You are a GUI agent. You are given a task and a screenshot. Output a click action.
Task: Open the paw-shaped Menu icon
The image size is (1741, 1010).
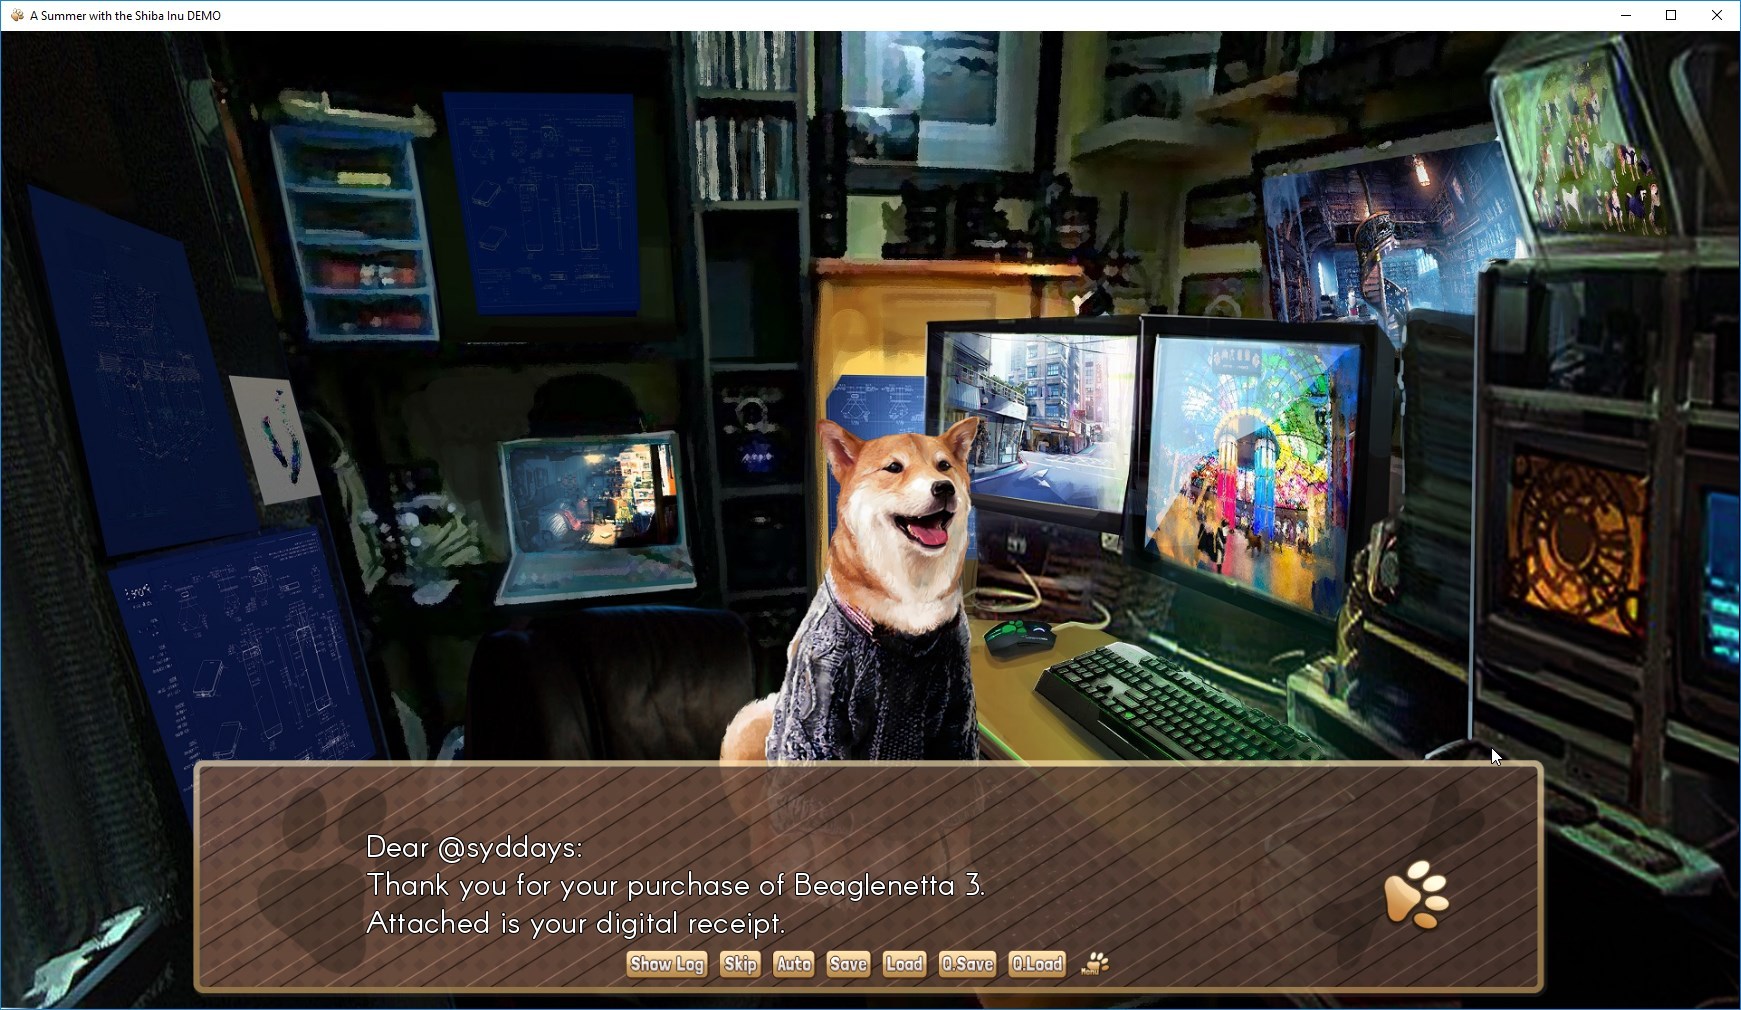1096,964
